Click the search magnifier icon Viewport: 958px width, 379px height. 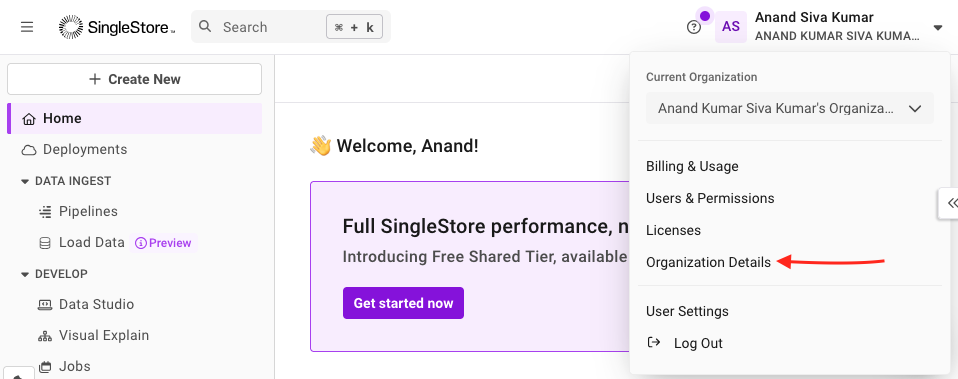205,26
